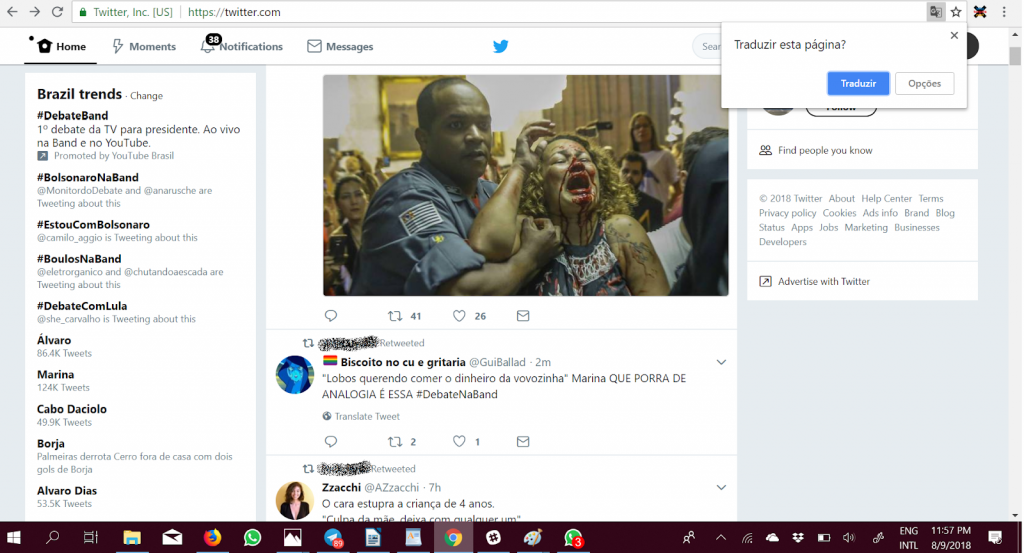Image resolution: width=1024 pixels, height=553 pixels.
Task: Click the Opções button in translate popup
Action: [924, 83]
